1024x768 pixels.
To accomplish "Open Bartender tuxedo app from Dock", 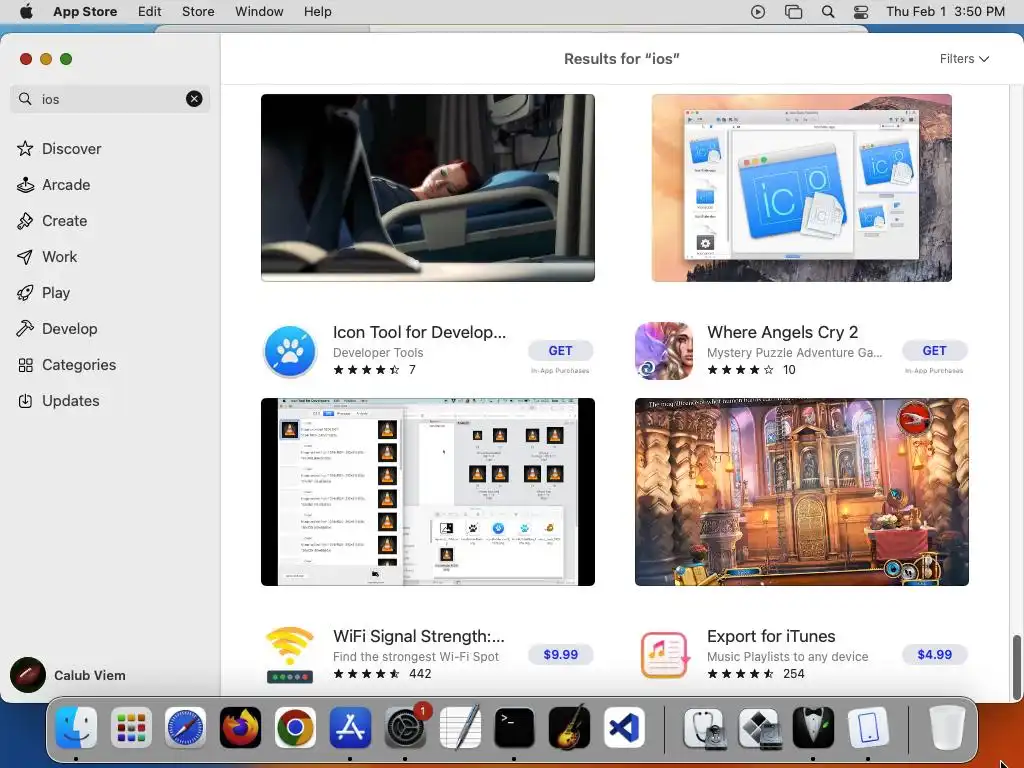I will pyautogui.click(x=813, y=728).
